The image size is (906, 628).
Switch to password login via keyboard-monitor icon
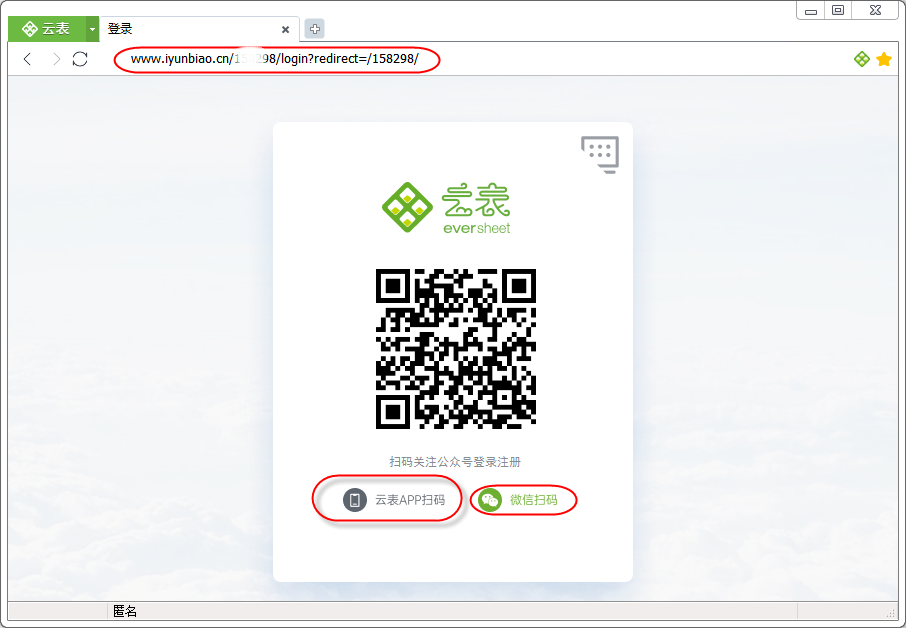pos(600,154)
